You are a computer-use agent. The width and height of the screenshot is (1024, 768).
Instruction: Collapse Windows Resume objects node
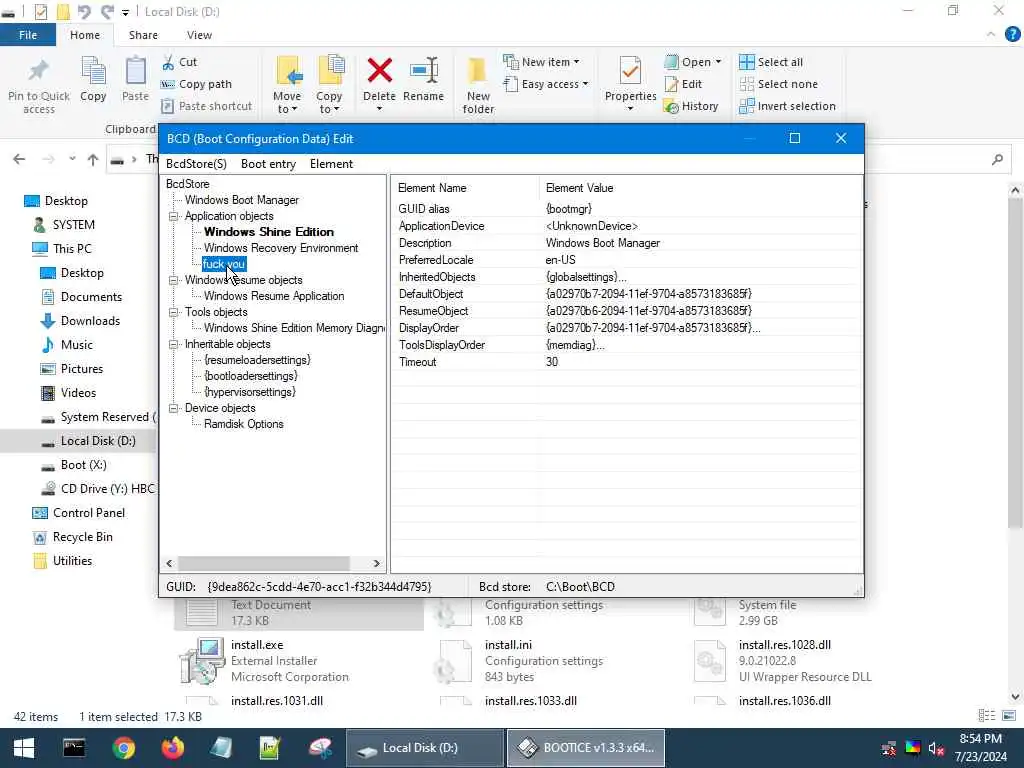(x=174, y=280)
